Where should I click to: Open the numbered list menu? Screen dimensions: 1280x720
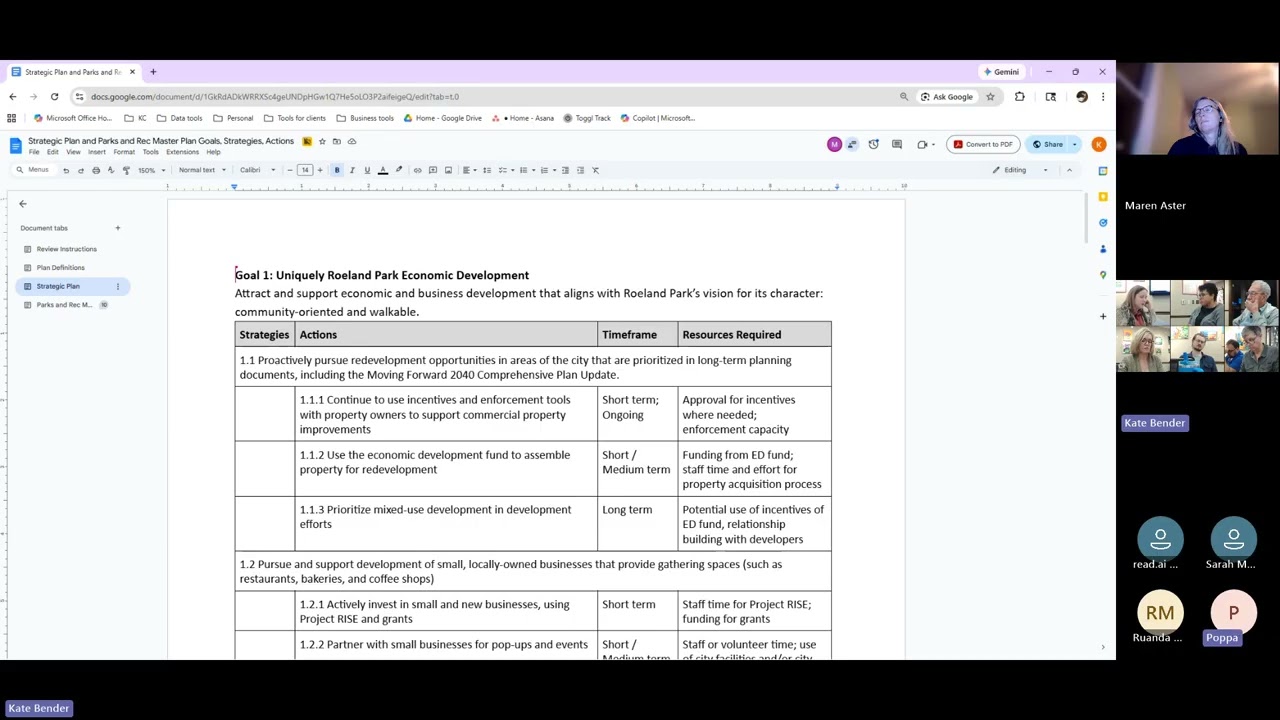[546, 170]
